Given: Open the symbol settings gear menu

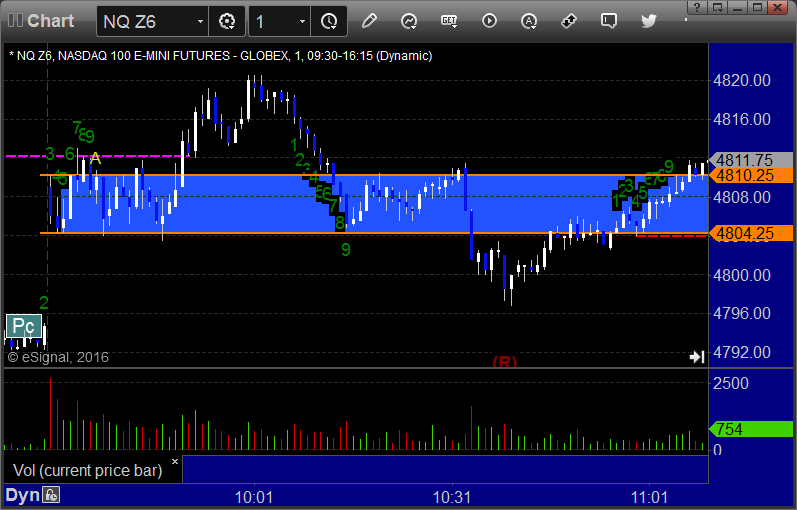Looking at the screenshot, I should [227, 21].
